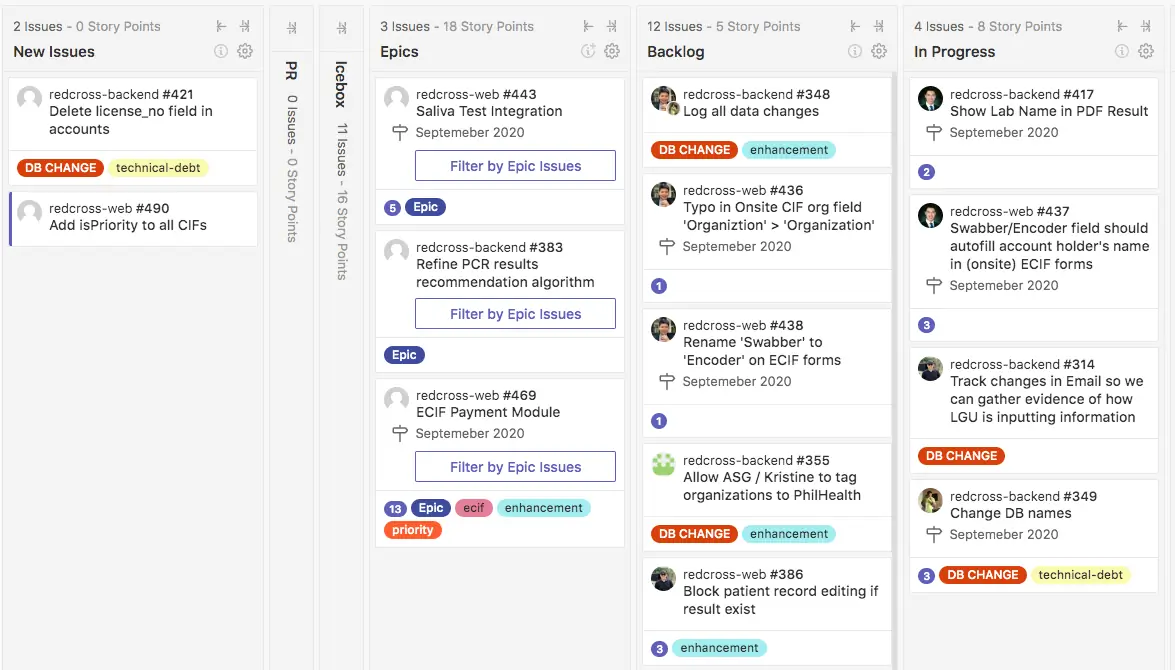Click assignee avatar on issue #349
This screenshot has height=670, width=1175.
click(x=930, y=500)
